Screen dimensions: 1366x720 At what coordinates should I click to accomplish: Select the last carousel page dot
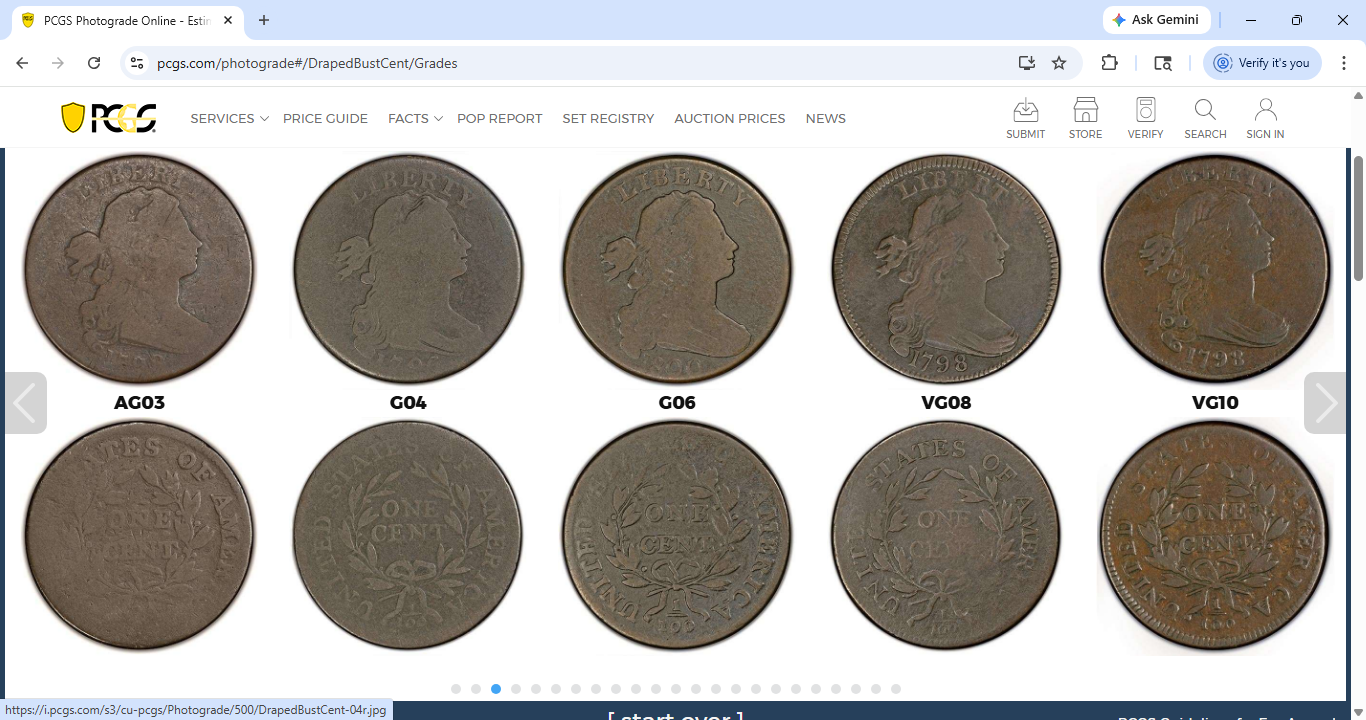896,689
